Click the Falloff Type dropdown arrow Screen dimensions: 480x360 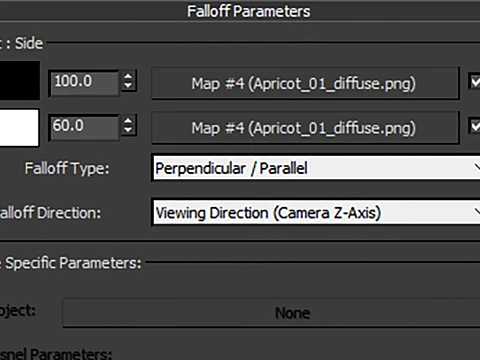point(477,168)
